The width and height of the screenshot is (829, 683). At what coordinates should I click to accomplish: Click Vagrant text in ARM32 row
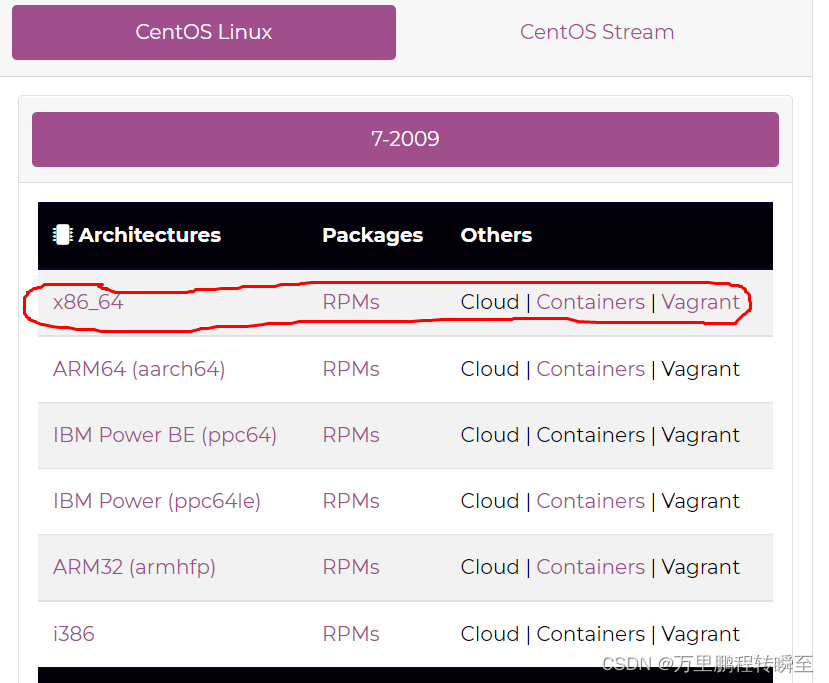[x=701, y=567]
